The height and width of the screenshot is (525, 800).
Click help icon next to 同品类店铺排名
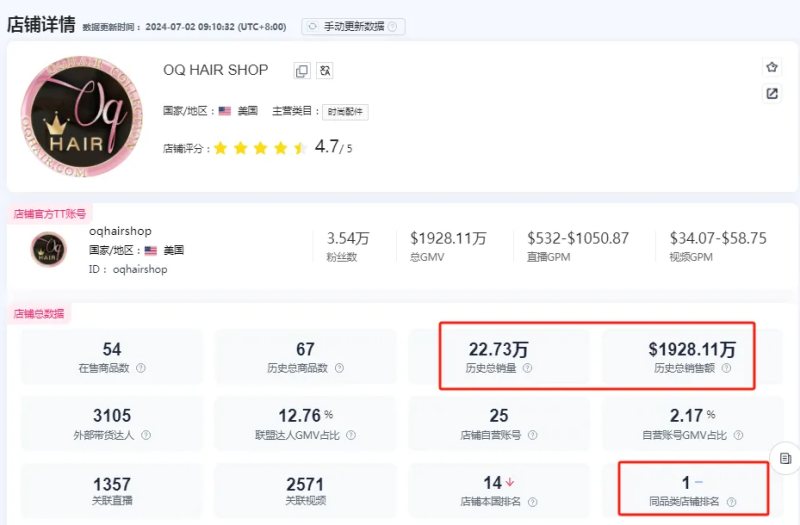[x=731, y=502]
